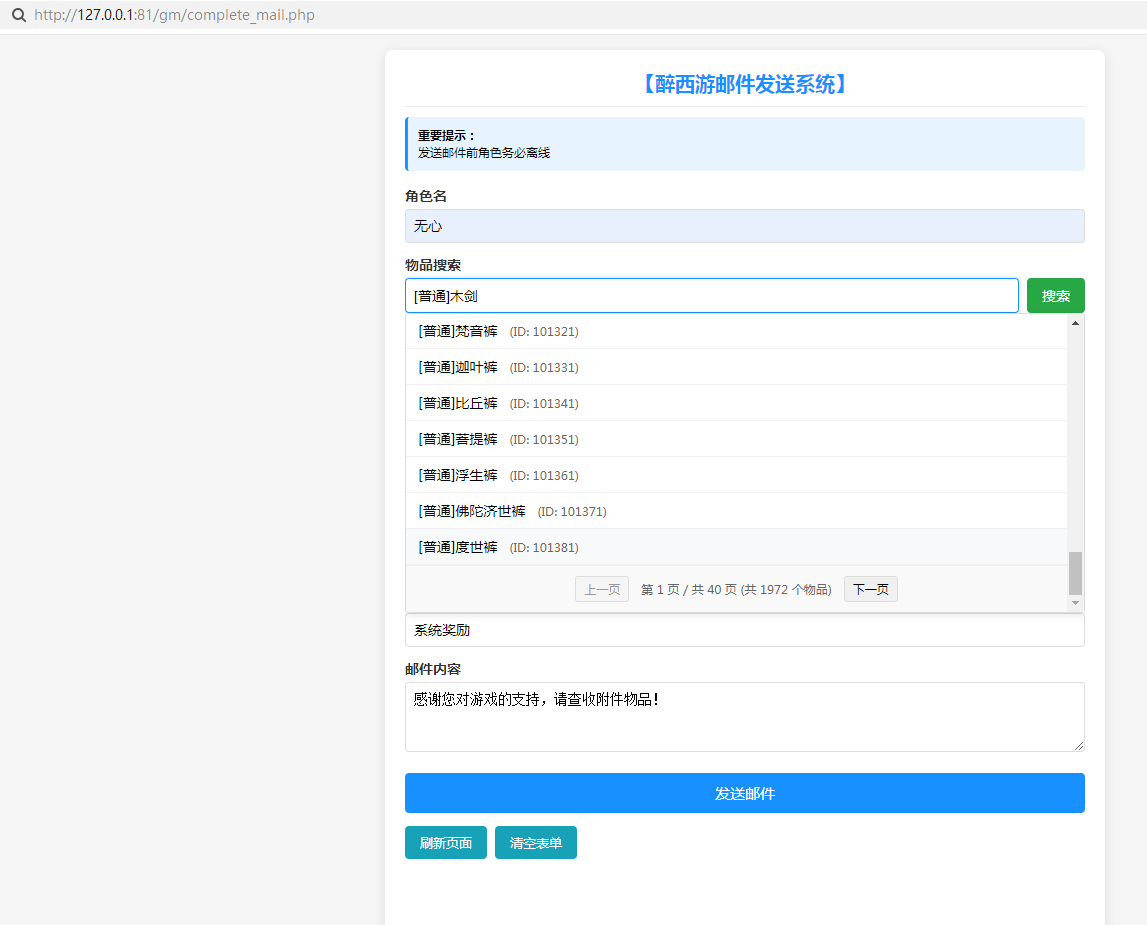Pick [普通]浮生裤 ID 101361
Screen dimensions: 1147x925
737,475
